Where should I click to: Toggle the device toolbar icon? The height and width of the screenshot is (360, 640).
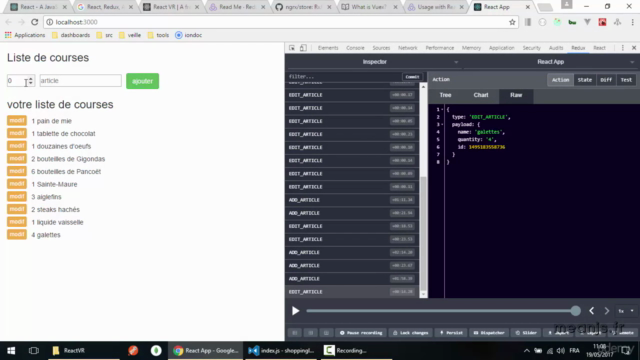(x=303, y=48)
